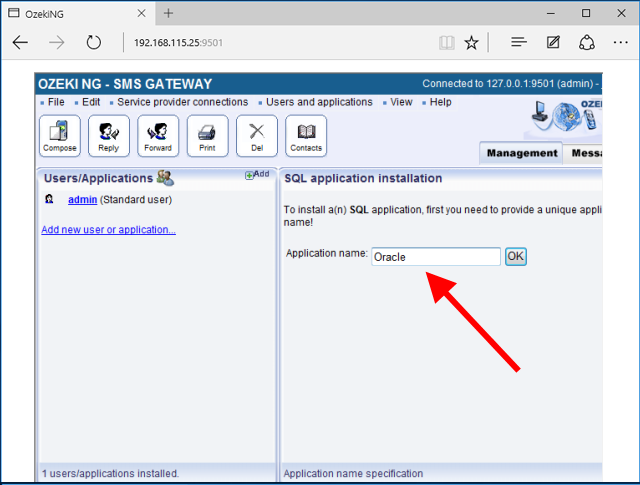Image resolution: width=640 pixels, height=485 pixels.
Task: Hit the Del toolbar icon
Action: (257, 135)
